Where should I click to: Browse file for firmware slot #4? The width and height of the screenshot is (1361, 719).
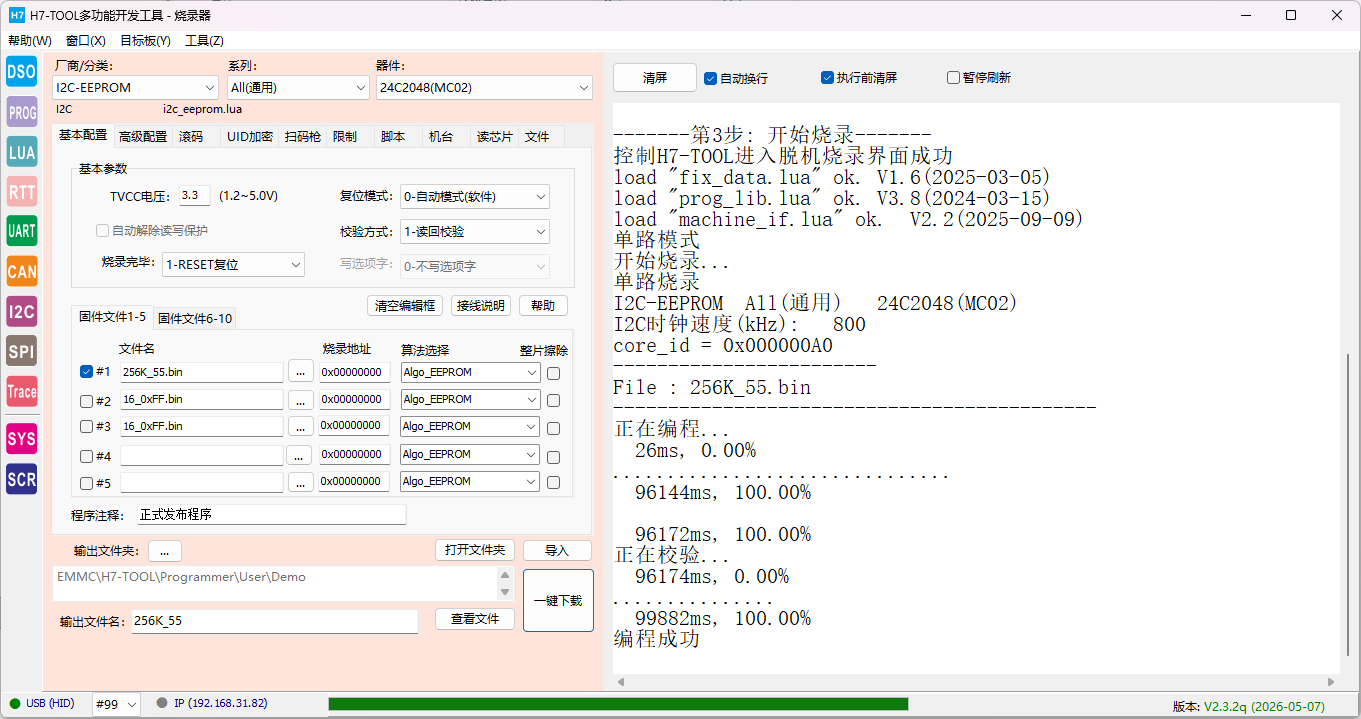tap(300, 454)
